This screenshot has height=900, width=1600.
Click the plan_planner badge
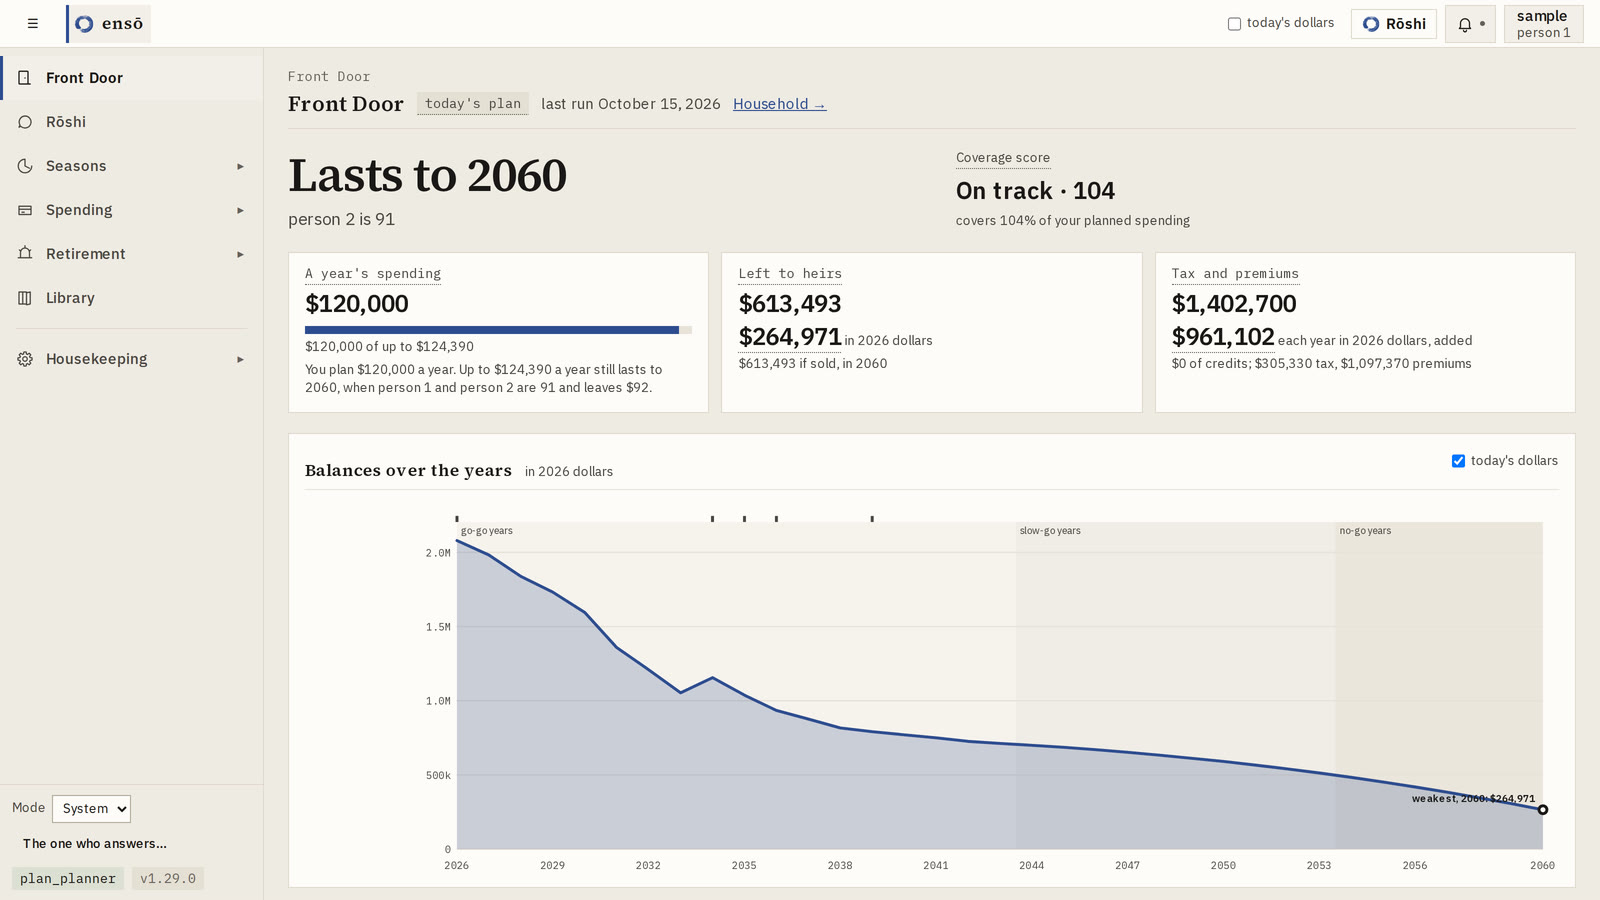coord(68,878)
